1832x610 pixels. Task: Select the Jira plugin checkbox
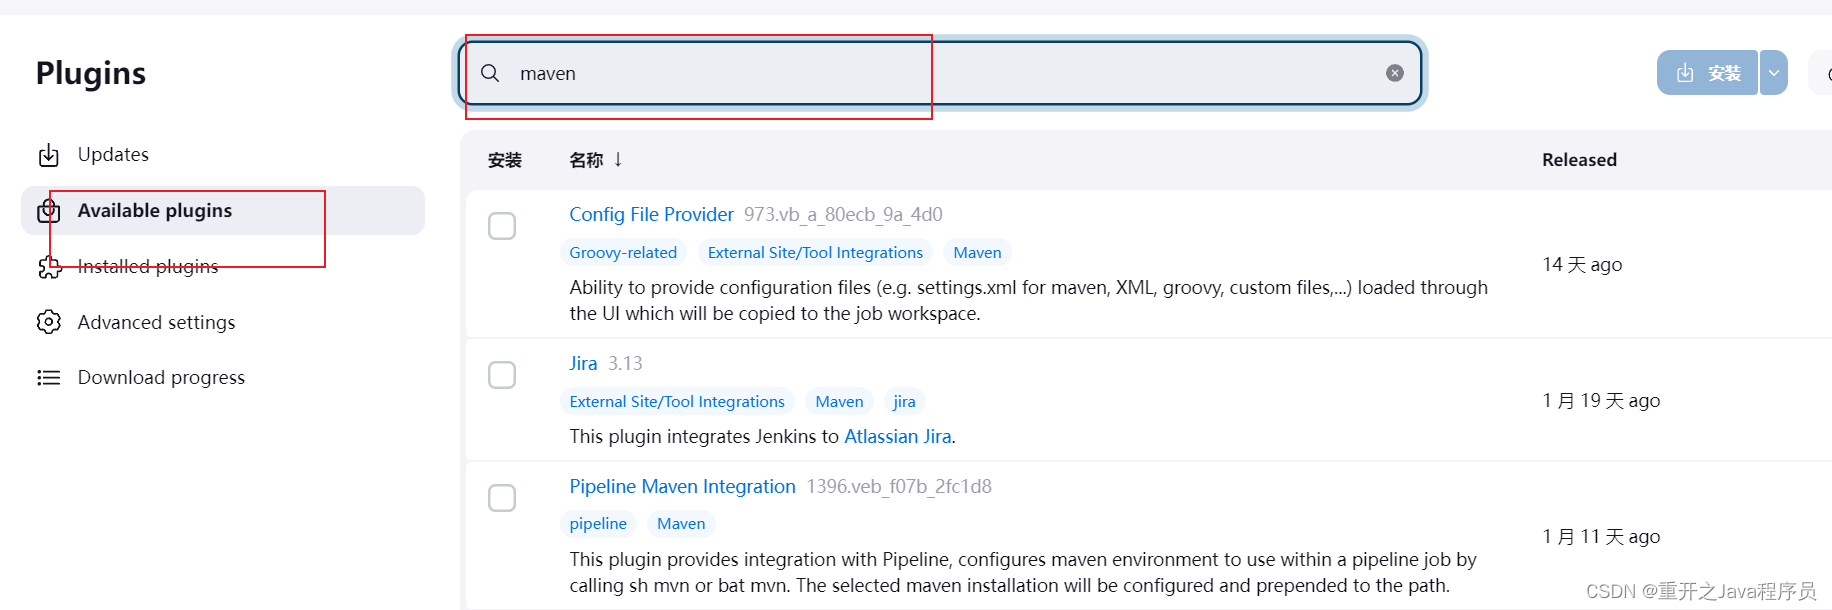[x=502, y=375]
